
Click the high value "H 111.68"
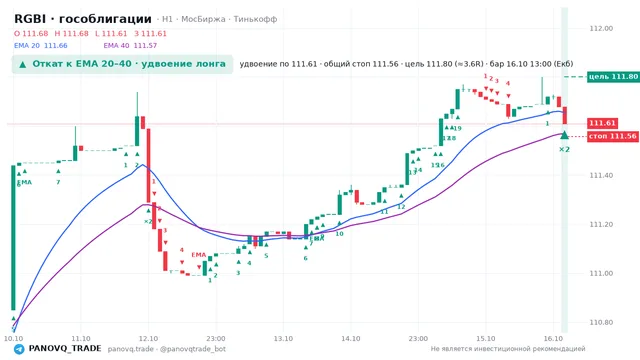tap(71, 33)
